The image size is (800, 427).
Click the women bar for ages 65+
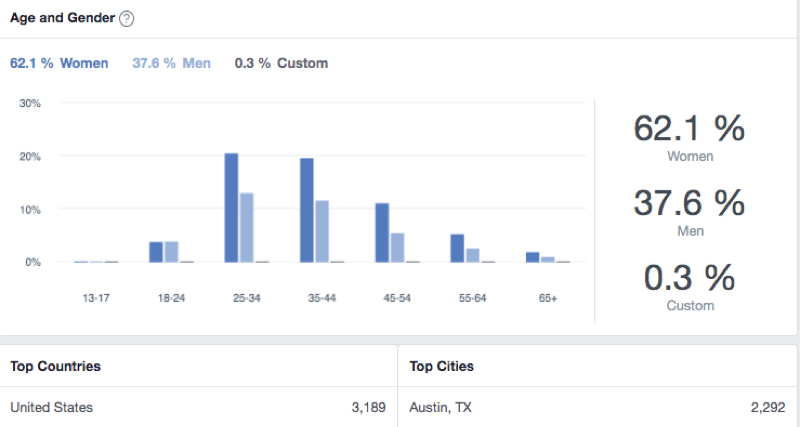[533, 257]
